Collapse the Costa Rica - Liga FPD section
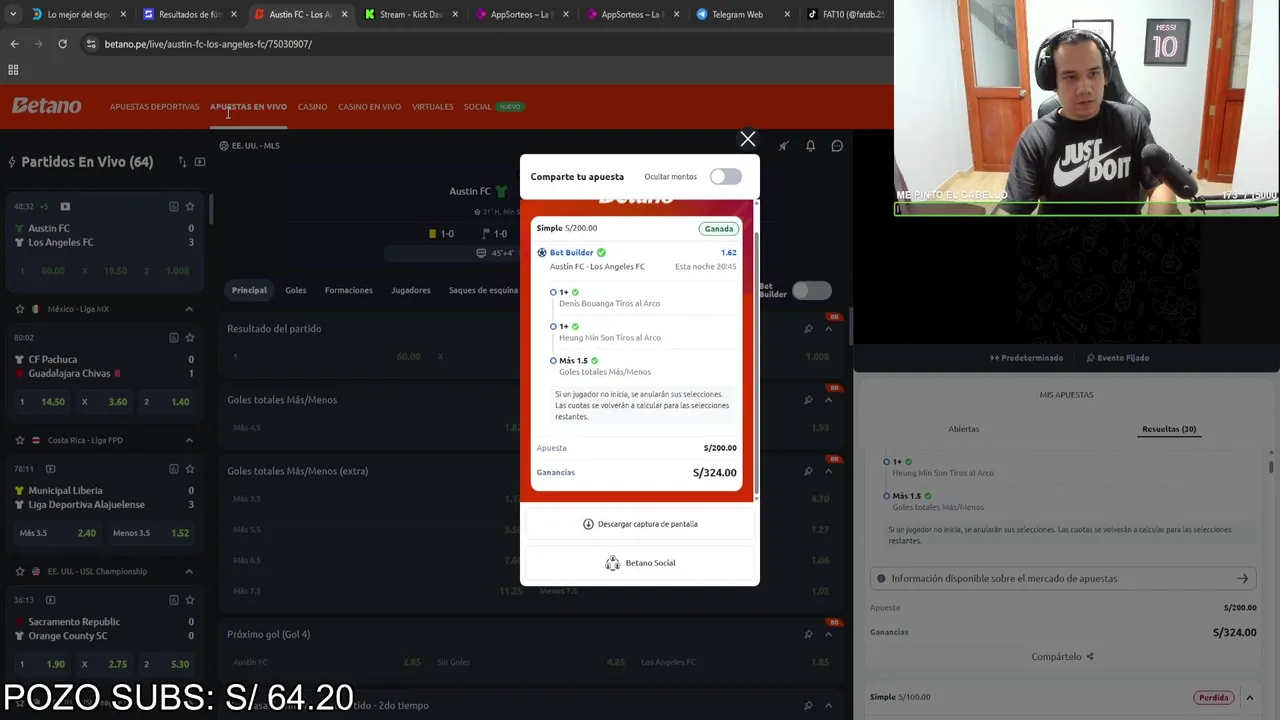Viewport: 1280px width, 720px height. coord(189,440)
